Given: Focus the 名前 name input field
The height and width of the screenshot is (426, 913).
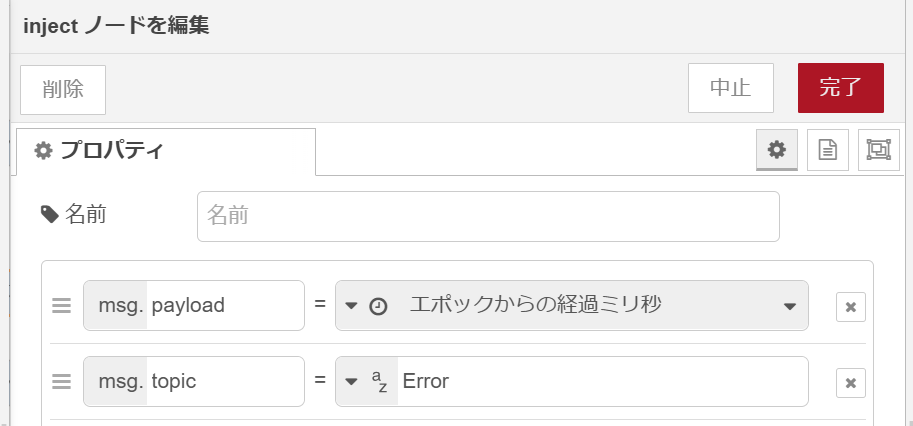Looking at the screenshot, I should 488,216.
